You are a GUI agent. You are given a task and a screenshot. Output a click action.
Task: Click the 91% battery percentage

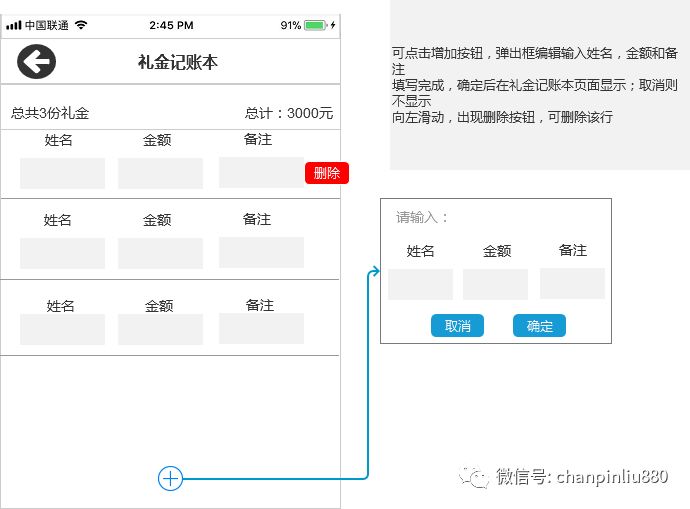[291, 25]
